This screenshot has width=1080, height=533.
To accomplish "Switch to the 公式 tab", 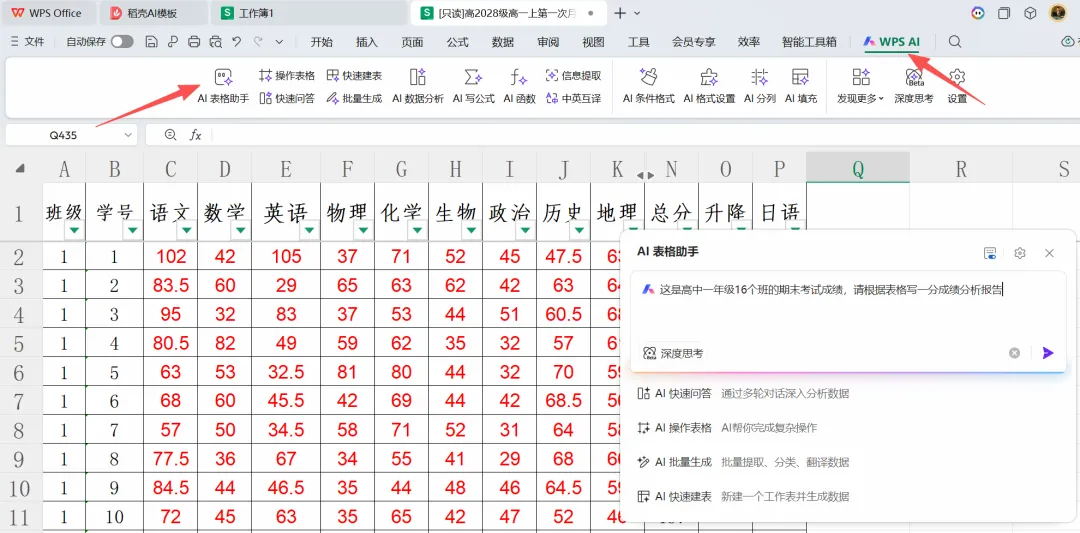I will coord(457,42).
